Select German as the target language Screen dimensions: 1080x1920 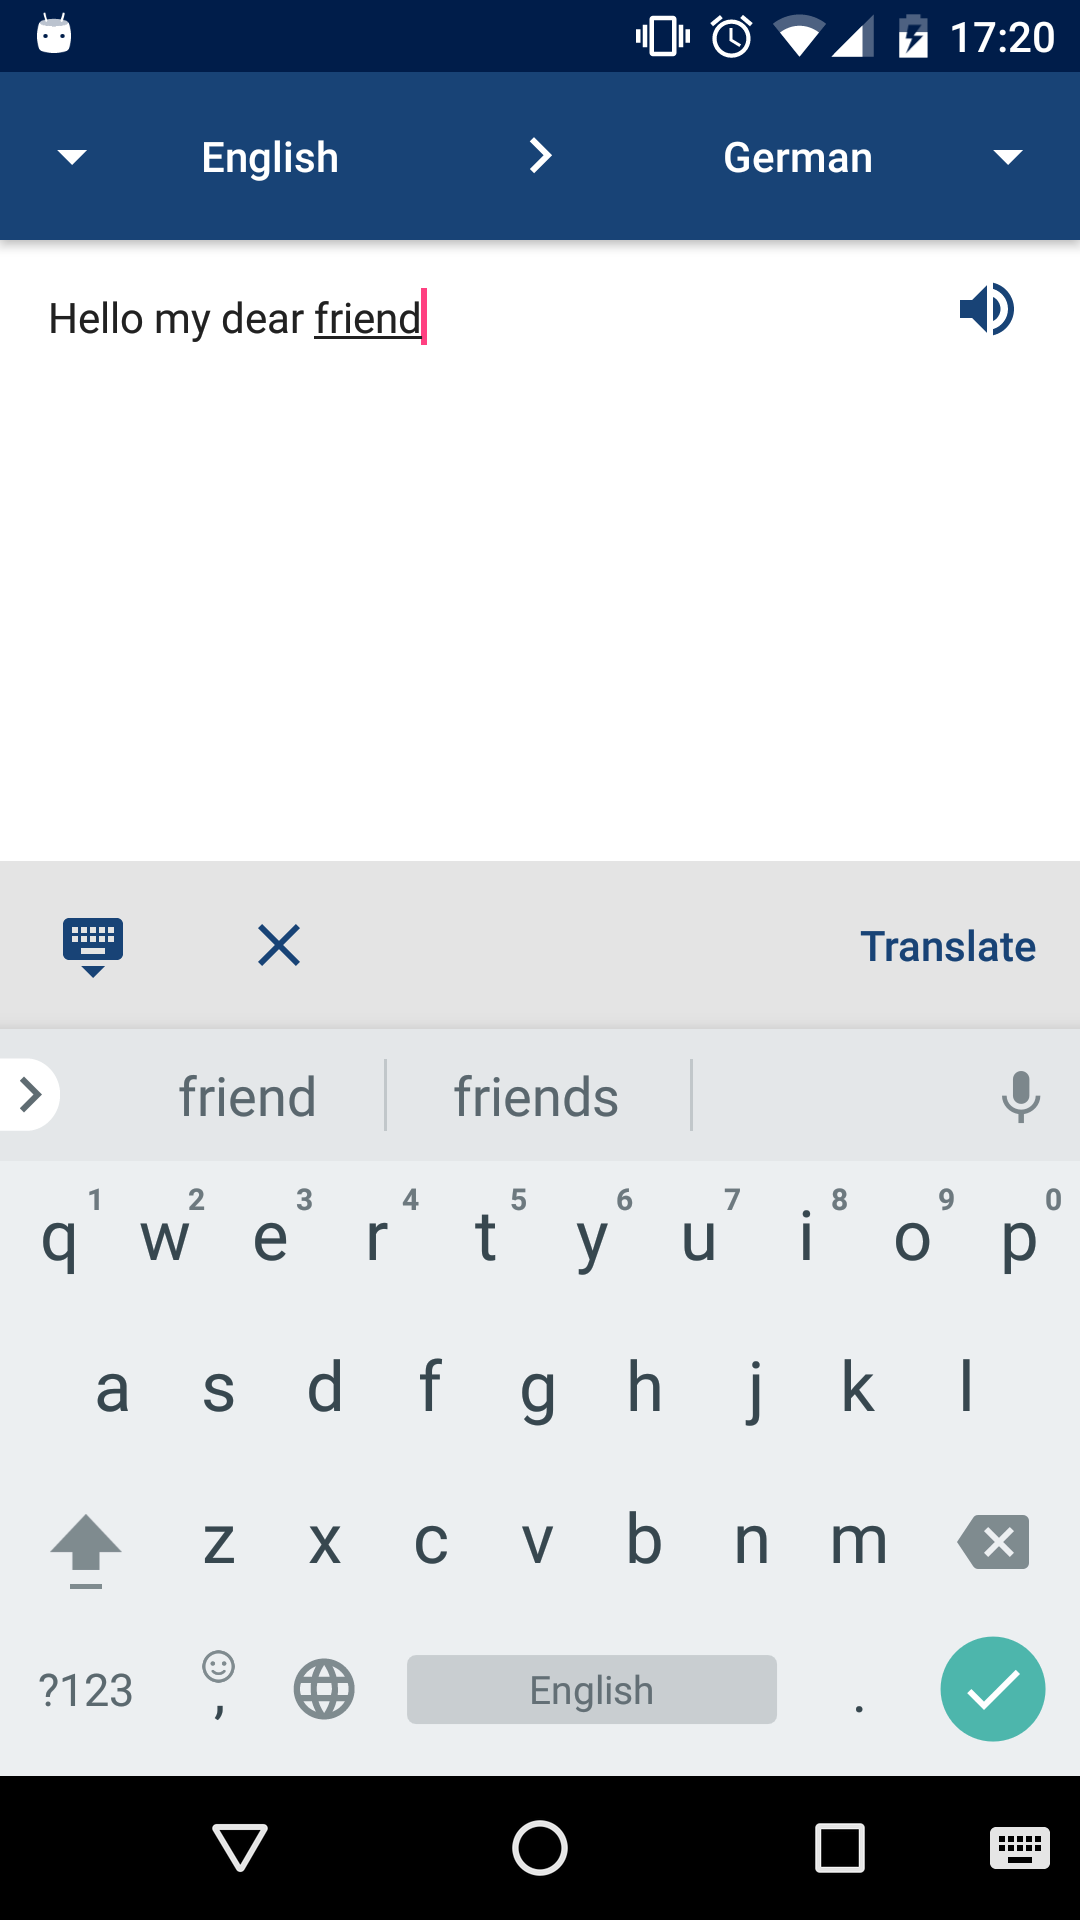pos(797,156)
